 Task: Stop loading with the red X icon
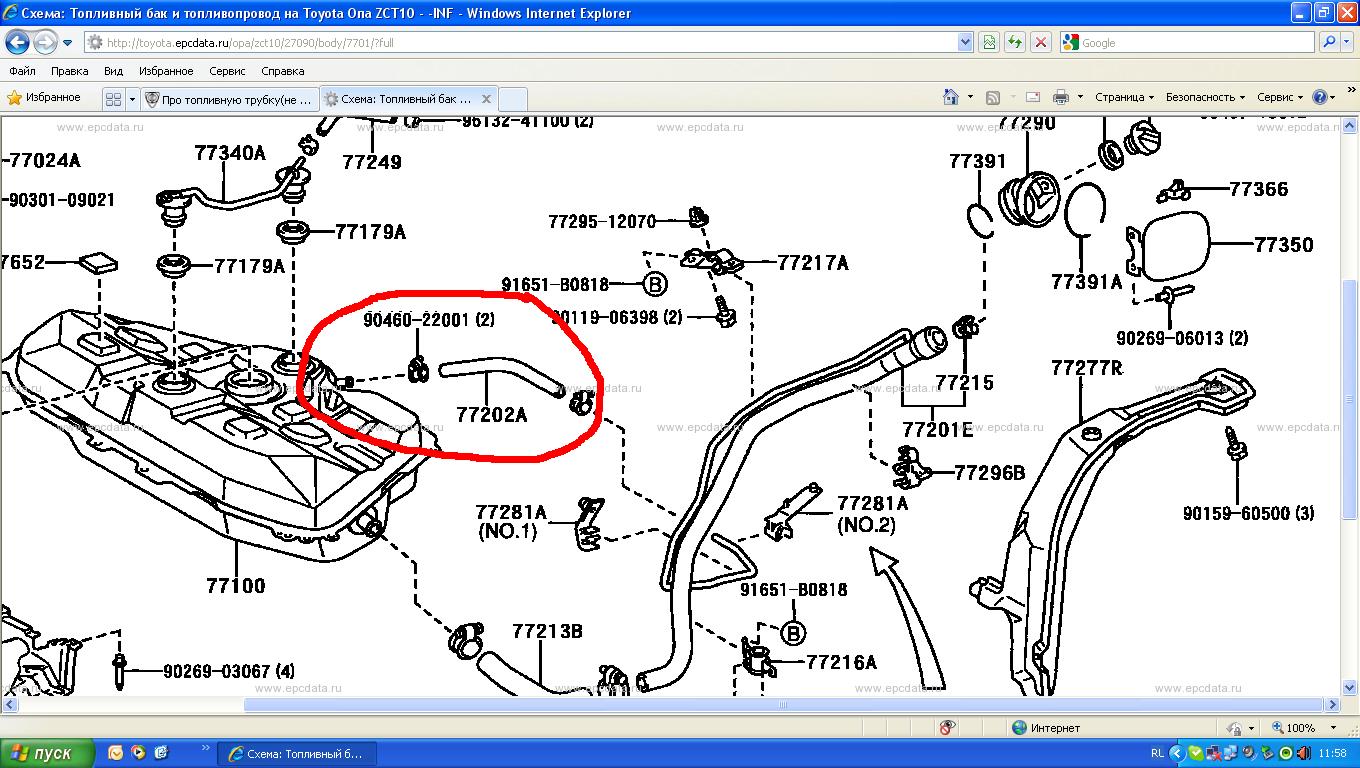[x=1041, y=42]
